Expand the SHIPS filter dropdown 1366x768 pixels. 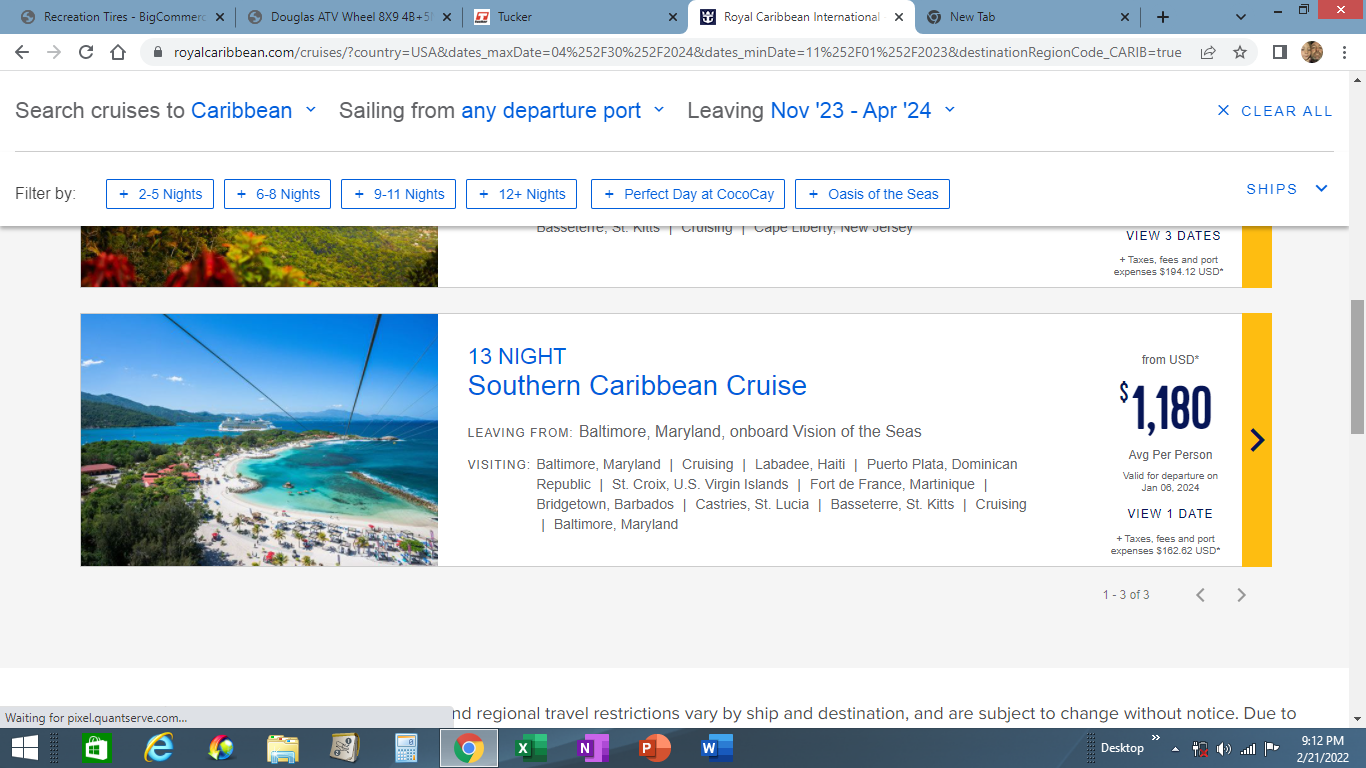(x=1287, y=189)
